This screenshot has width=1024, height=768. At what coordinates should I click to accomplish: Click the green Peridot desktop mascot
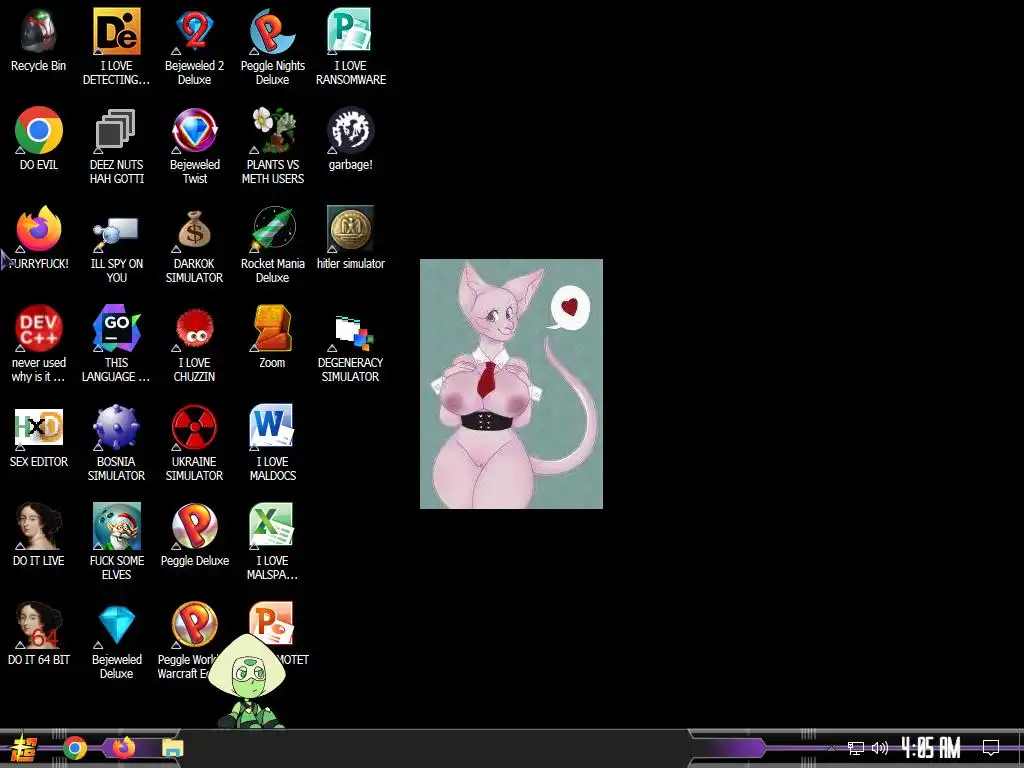tap(249, 680)
